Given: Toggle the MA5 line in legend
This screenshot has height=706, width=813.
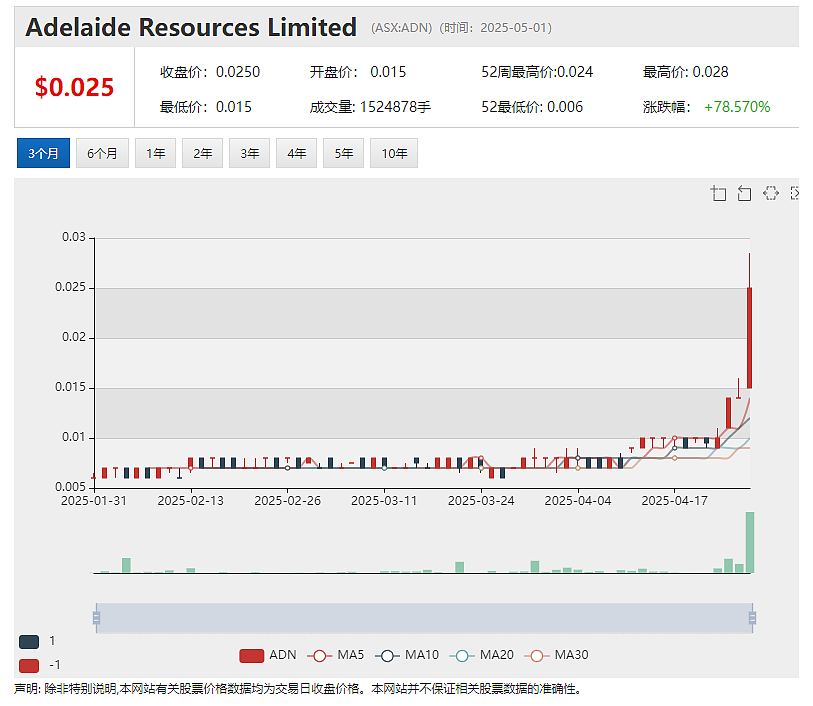Looking at the screenshot, I should click(x=335, y=655).
